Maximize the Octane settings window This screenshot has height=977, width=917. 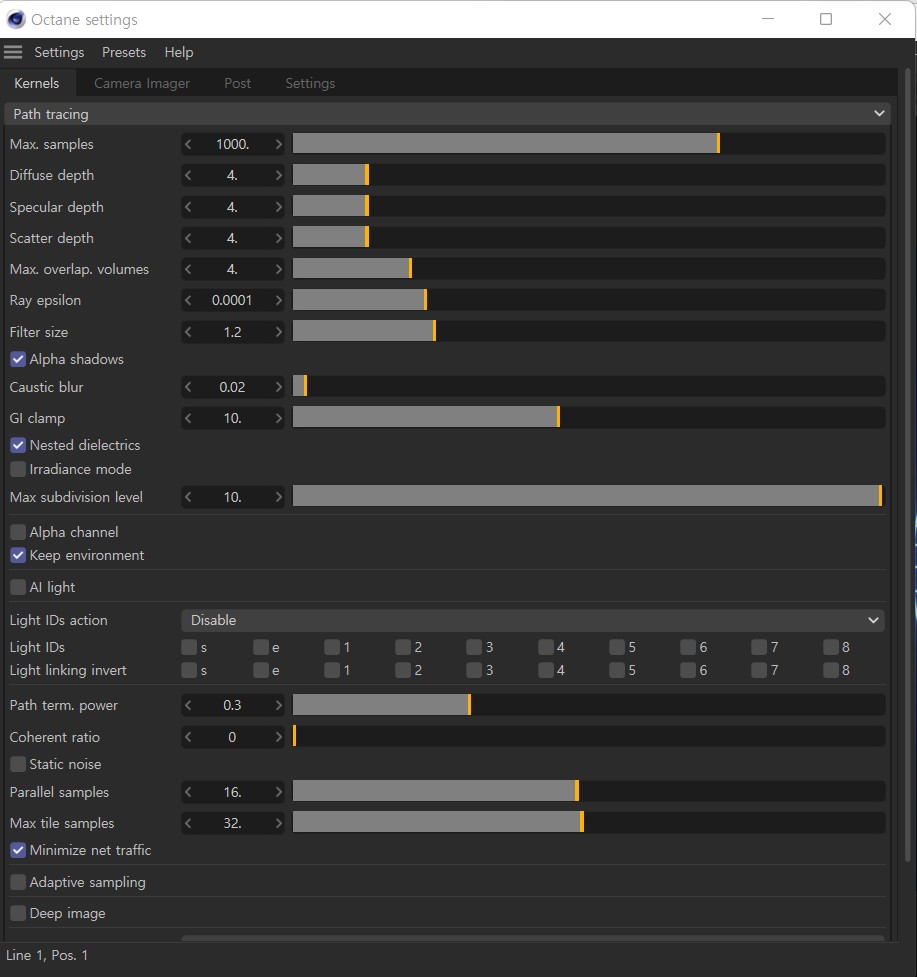click(826, 19)
